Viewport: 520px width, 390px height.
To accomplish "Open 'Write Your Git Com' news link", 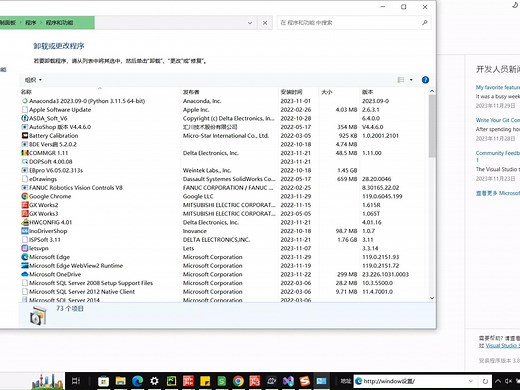I will click(x=498, y=120).
